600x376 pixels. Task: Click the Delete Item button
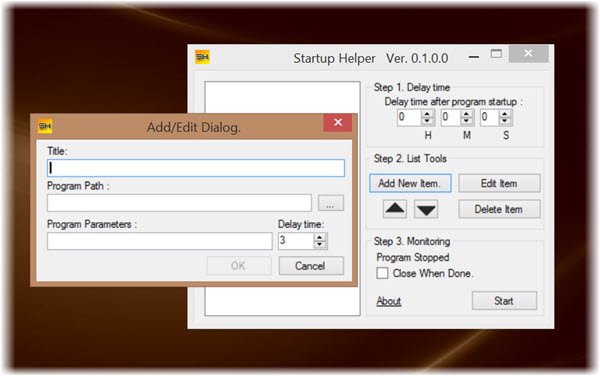pos(499,209)
